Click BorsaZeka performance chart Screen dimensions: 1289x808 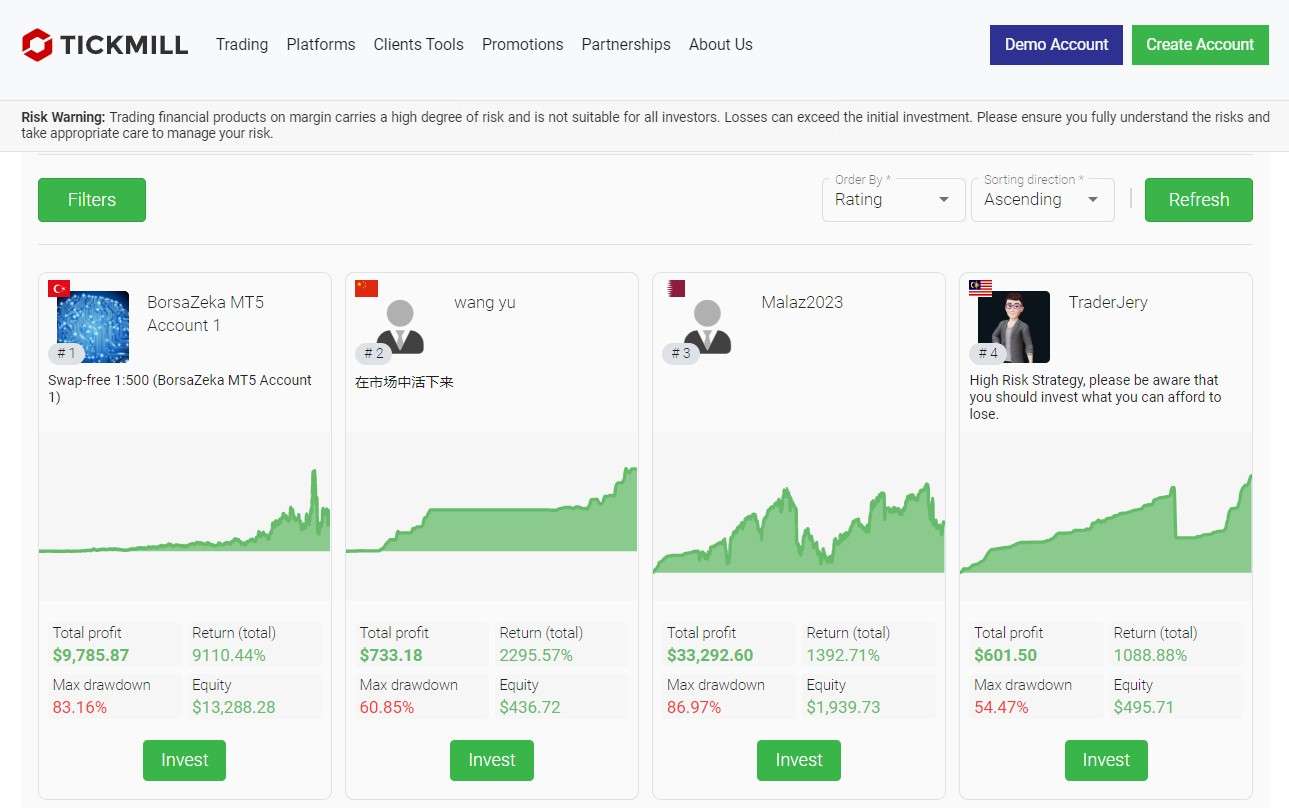(x=185, y=517)
